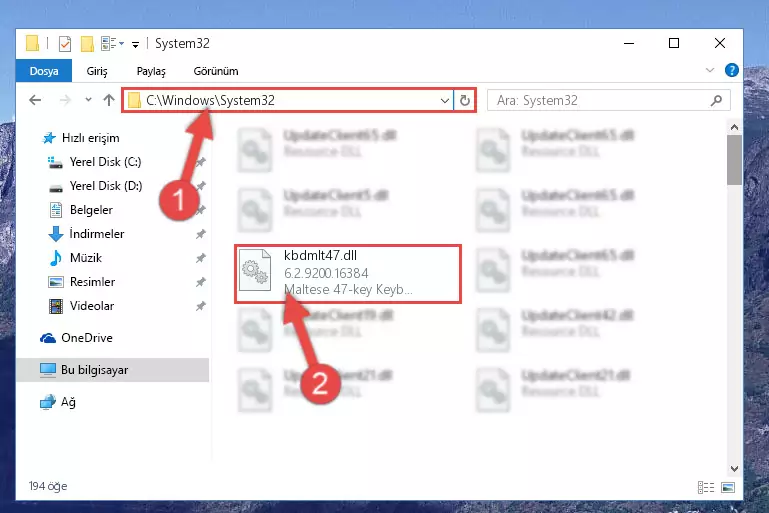
Task: Click the pin icon next to Yerel Disk (C:)
Action: (x=201, y=162)
